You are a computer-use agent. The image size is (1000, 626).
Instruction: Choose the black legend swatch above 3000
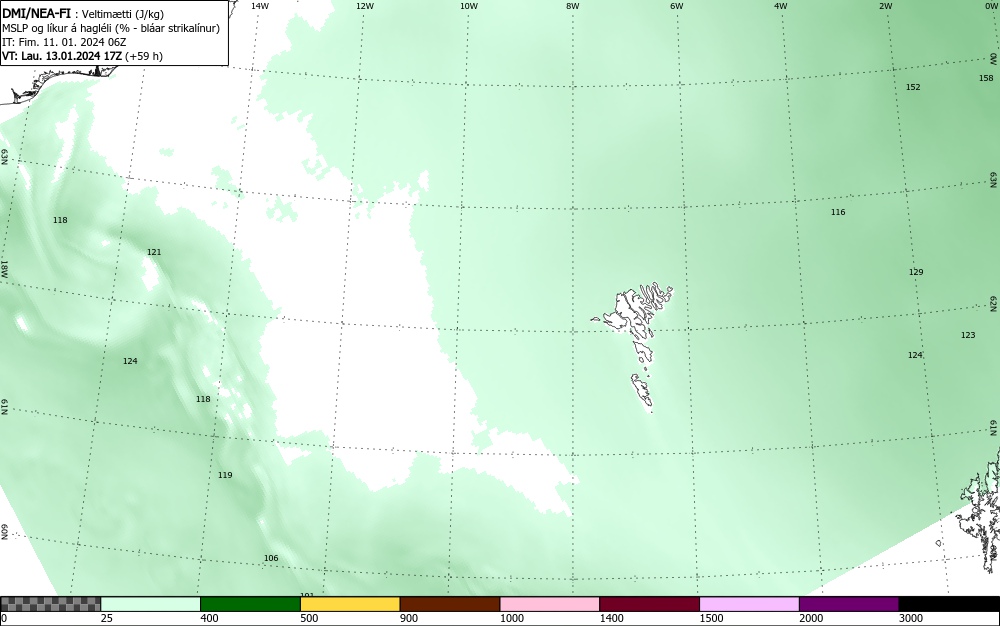[949, 604]
